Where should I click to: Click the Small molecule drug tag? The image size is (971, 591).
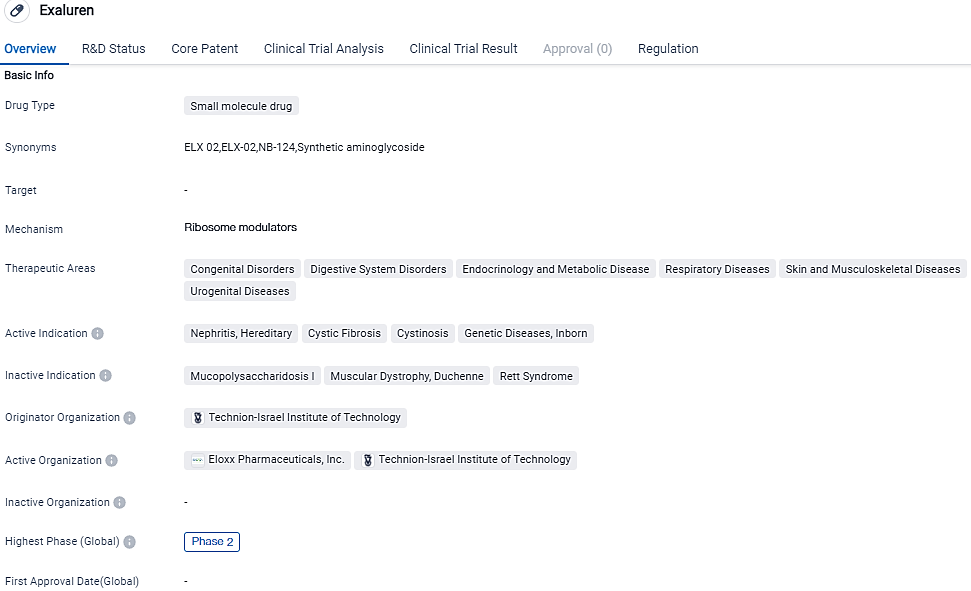[x=241, y=106]
